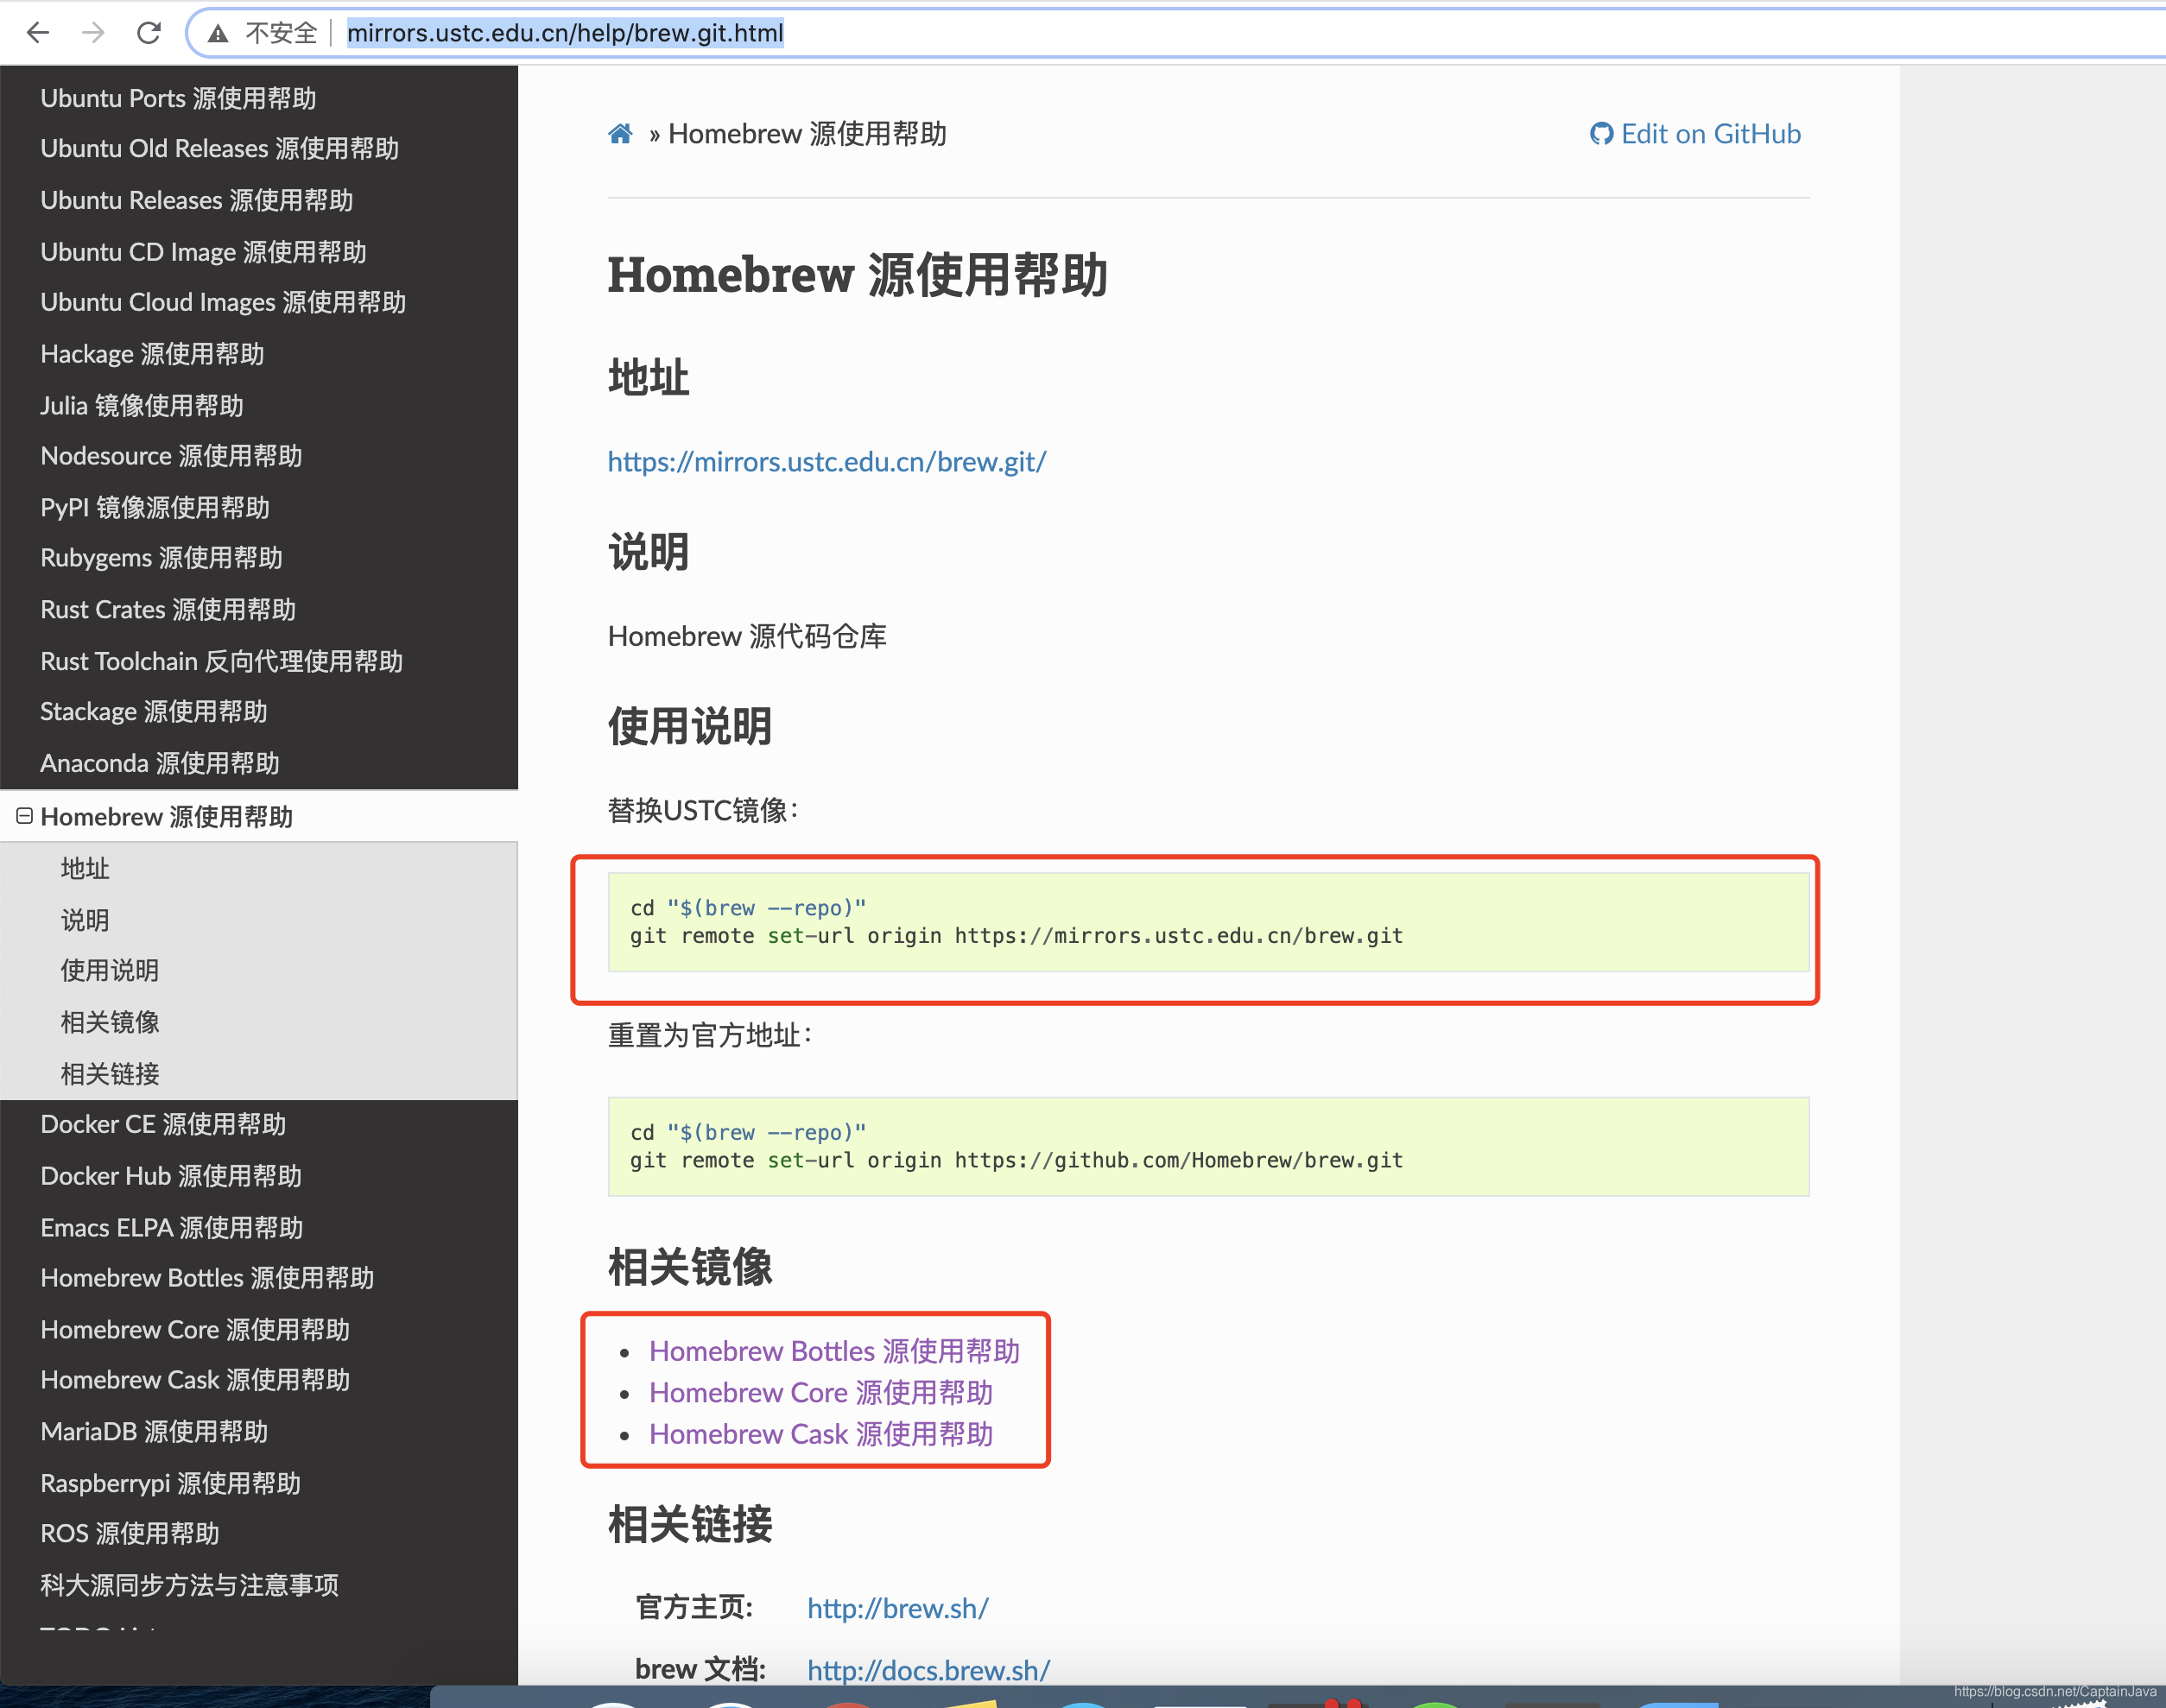
Task: Click the insecure-site warning triangle icon
Action: (x=217, y=34)
